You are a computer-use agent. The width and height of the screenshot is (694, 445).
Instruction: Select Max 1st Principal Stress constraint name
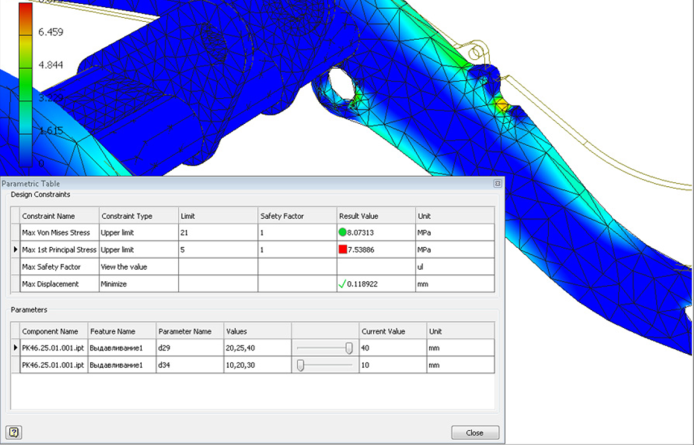[x=59, y=250]
